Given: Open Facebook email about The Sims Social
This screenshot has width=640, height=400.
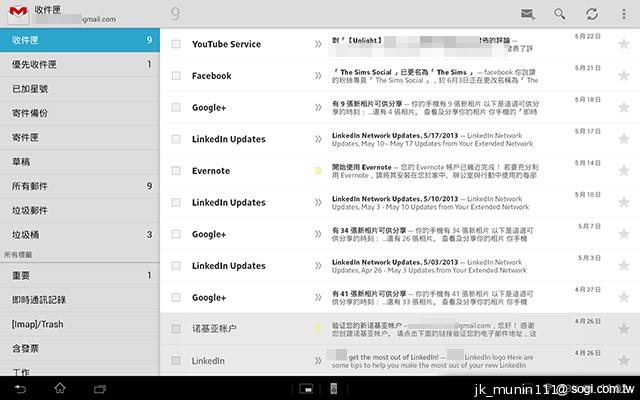Looking at the screenshot, I should [x=400, y=76].
